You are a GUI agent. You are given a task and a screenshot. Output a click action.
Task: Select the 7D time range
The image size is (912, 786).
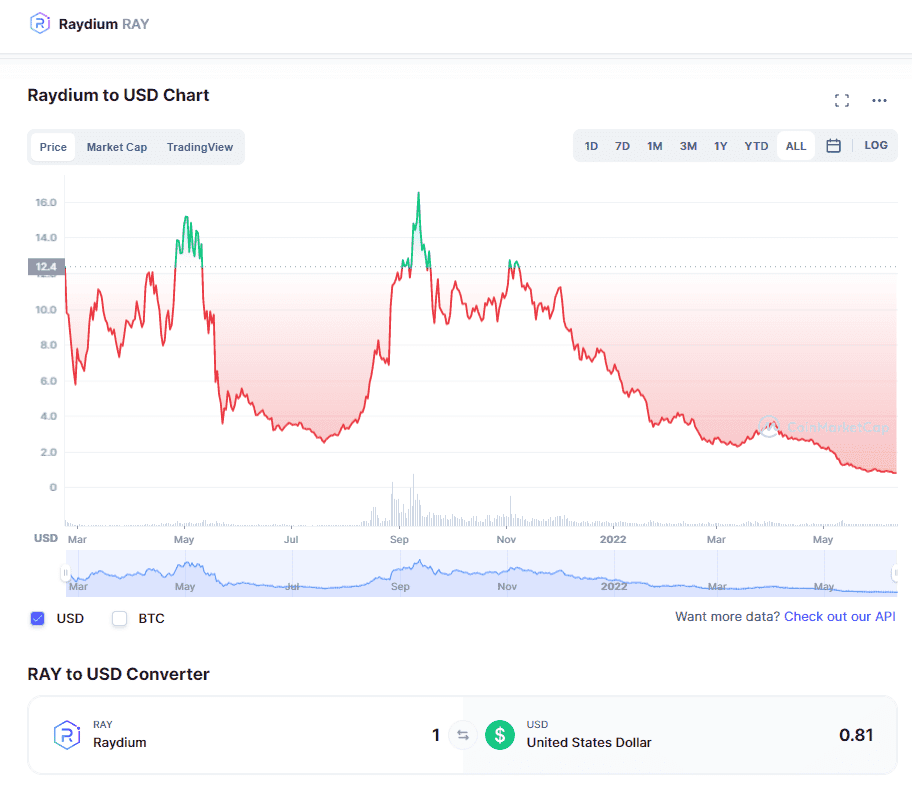[x=622, y=146]
